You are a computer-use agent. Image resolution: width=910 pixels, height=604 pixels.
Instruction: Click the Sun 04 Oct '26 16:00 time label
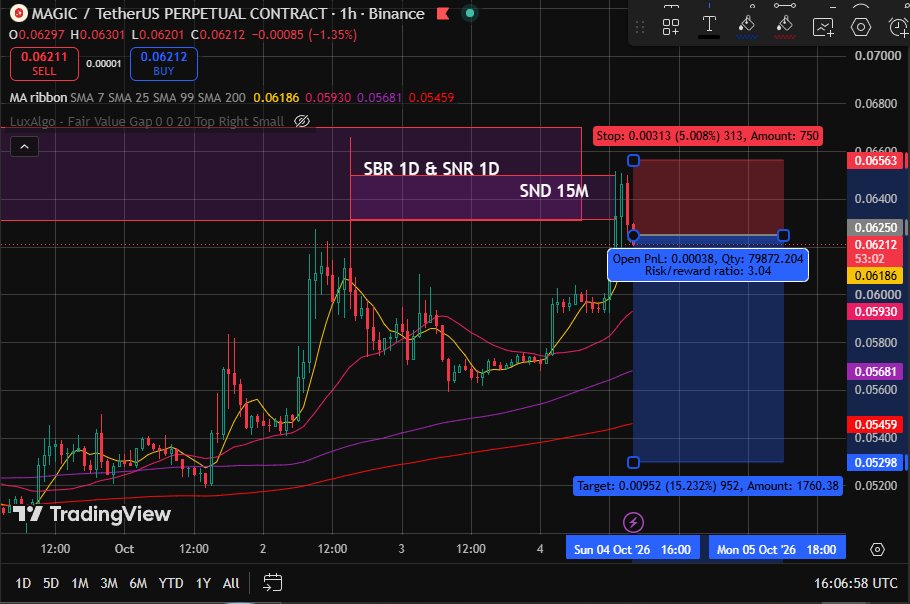(633, 549)
